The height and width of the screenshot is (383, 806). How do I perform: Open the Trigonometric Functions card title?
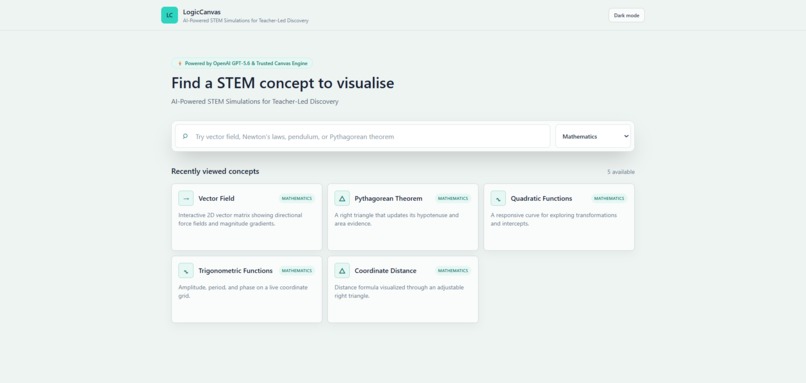[235, 270]
